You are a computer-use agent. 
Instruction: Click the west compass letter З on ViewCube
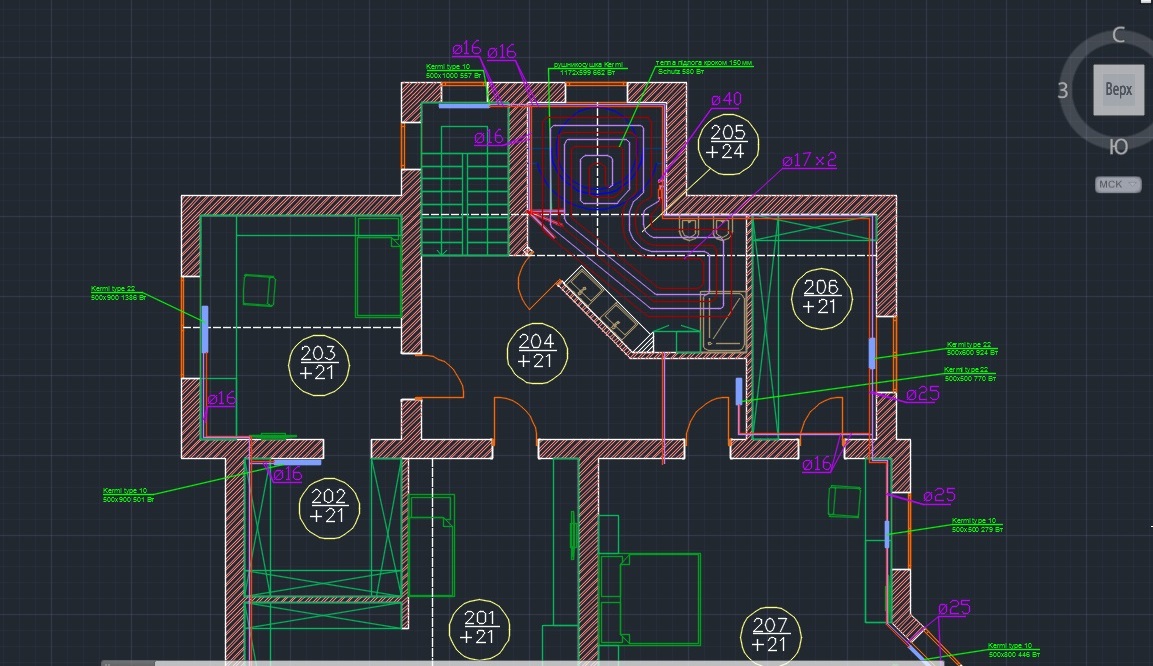pos(1063,91)
